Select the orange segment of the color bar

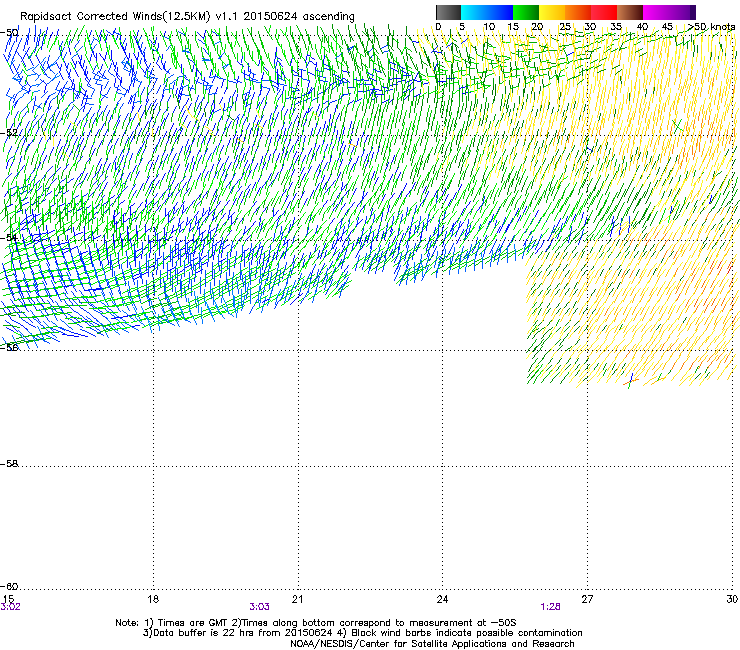[578, 12]
